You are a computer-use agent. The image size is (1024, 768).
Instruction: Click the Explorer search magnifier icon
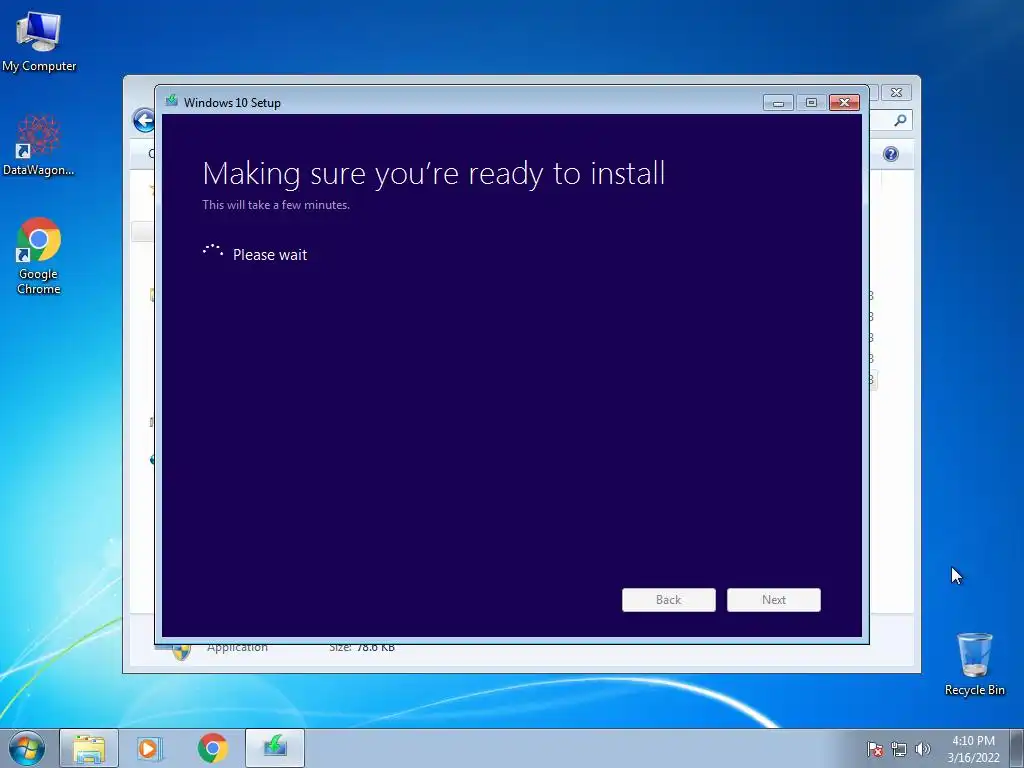tap(900, 120)
